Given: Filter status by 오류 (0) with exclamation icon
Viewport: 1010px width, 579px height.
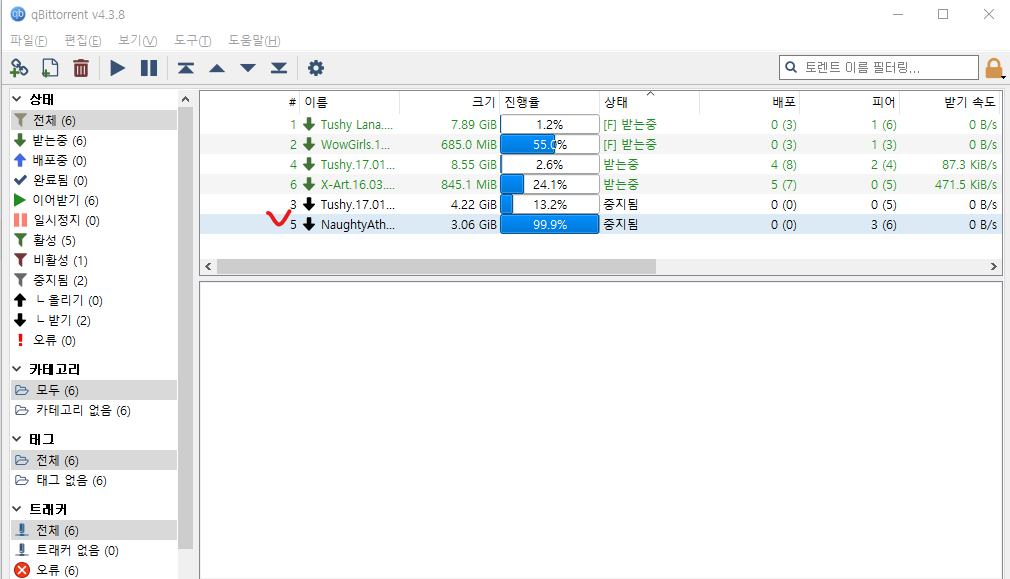Looking at the screenshot, I should click(94, 340).
